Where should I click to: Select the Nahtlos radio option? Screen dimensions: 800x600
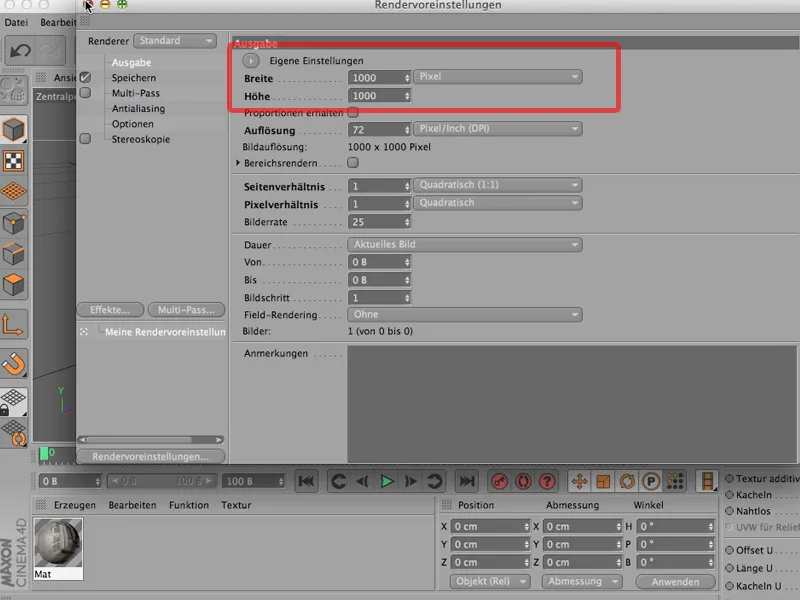pyautogui.click(x=730, y=511)
